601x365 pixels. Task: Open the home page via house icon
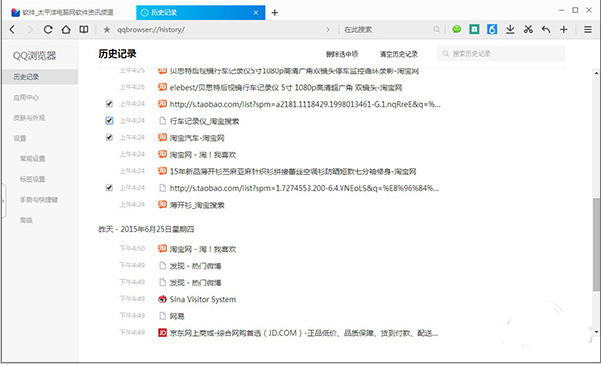click(x=66, y=30)
